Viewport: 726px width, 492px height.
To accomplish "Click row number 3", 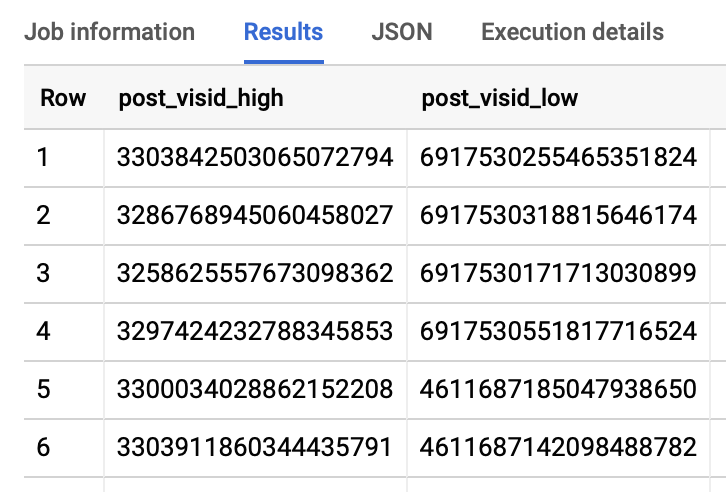I will point(43,273).
